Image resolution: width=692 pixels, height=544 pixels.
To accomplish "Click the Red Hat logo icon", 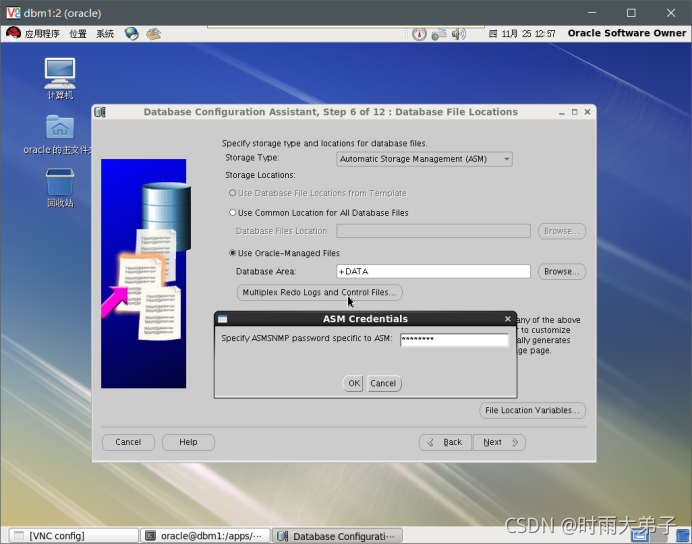I will pyautogui.click(x=13, y=33).
